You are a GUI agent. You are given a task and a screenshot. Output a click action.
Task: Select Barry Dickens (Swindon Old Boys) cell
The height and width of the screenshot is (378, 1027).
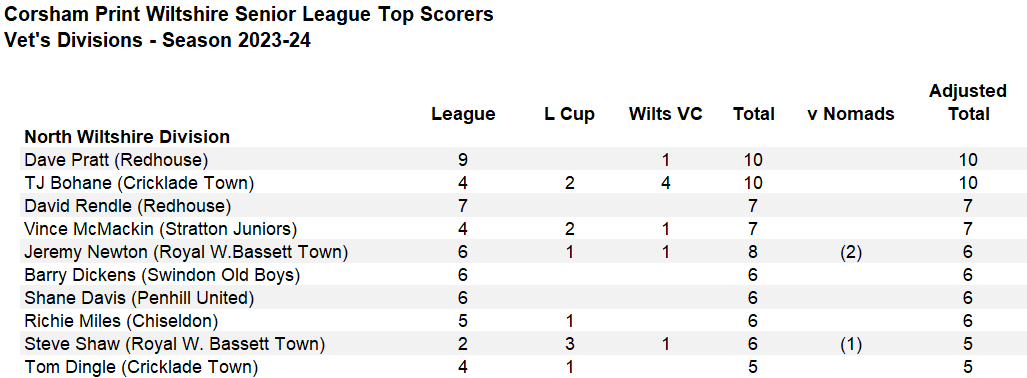click(x=162, y=275)
